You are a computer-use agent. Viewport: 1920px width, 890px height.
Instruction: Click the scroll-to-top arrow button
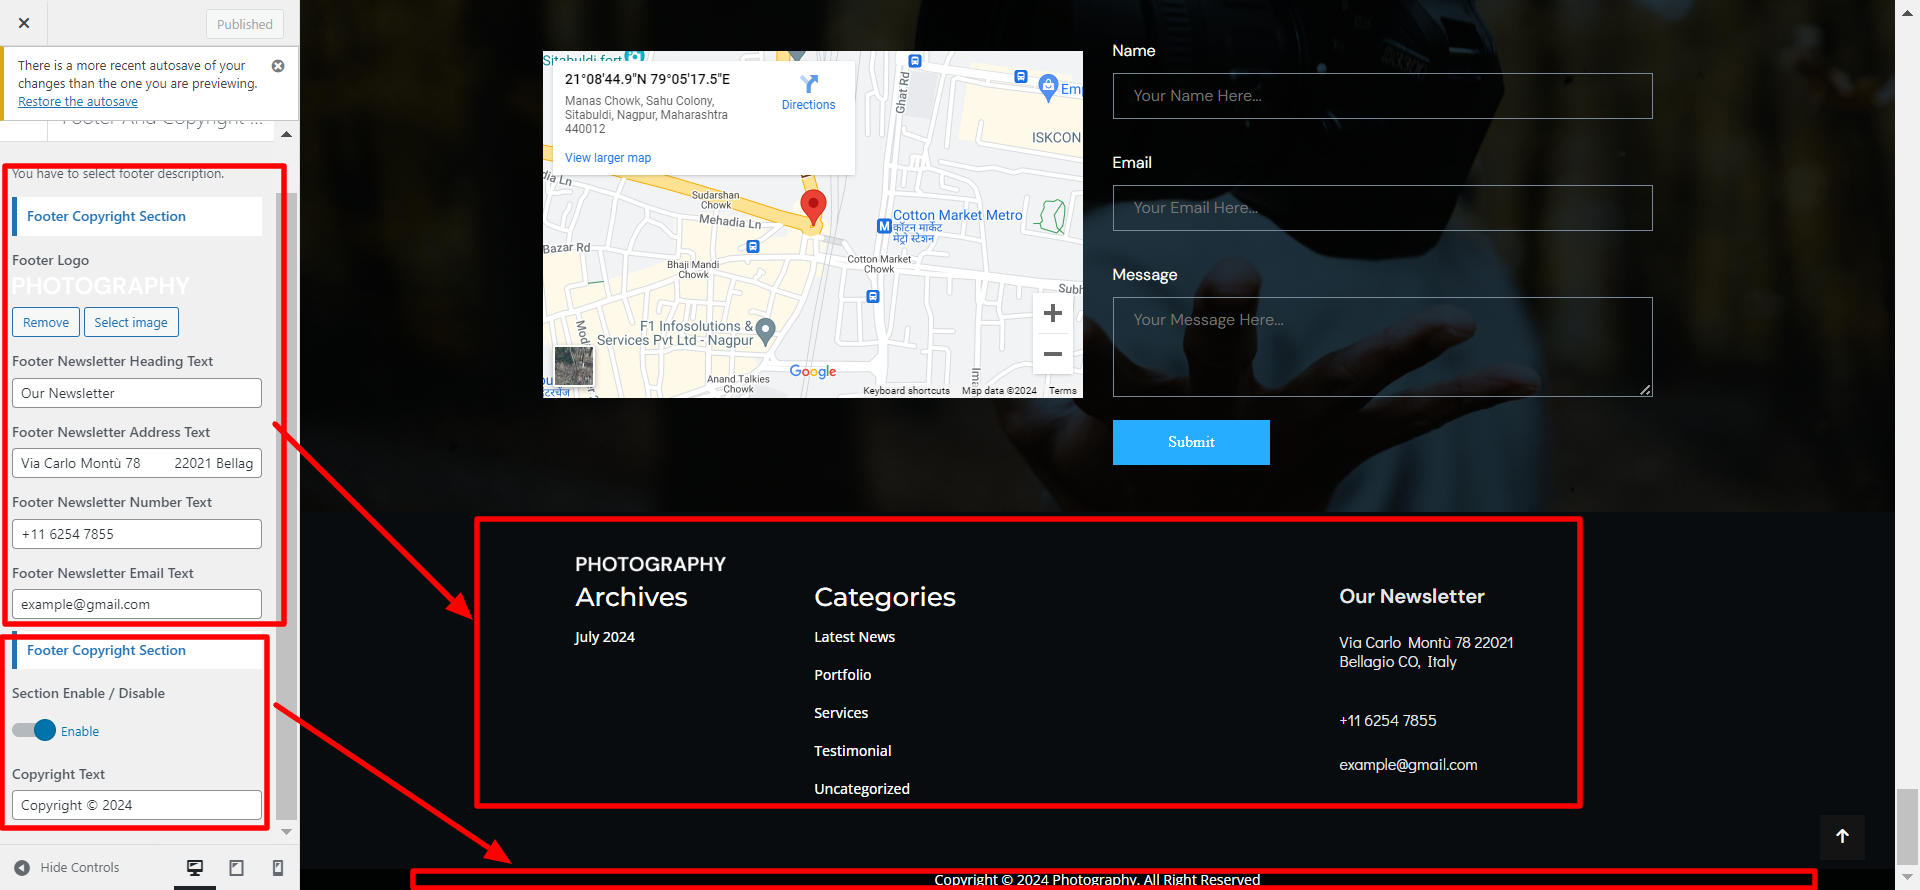[1842, 837]
